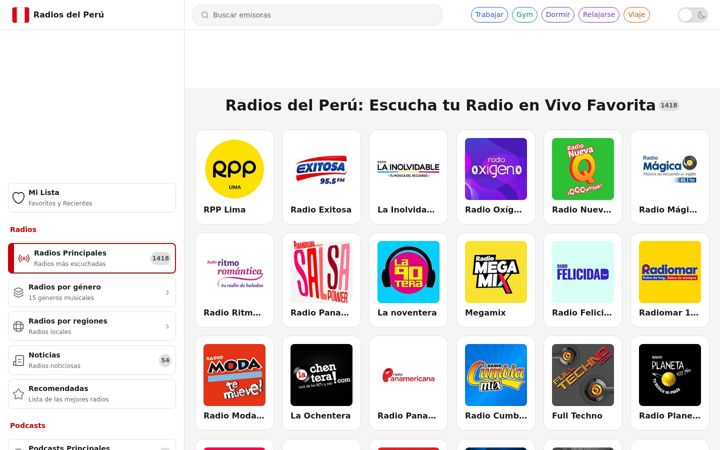Play RPP Lima station logo
This screenshot has height=450, width=720.
point(234,169)
